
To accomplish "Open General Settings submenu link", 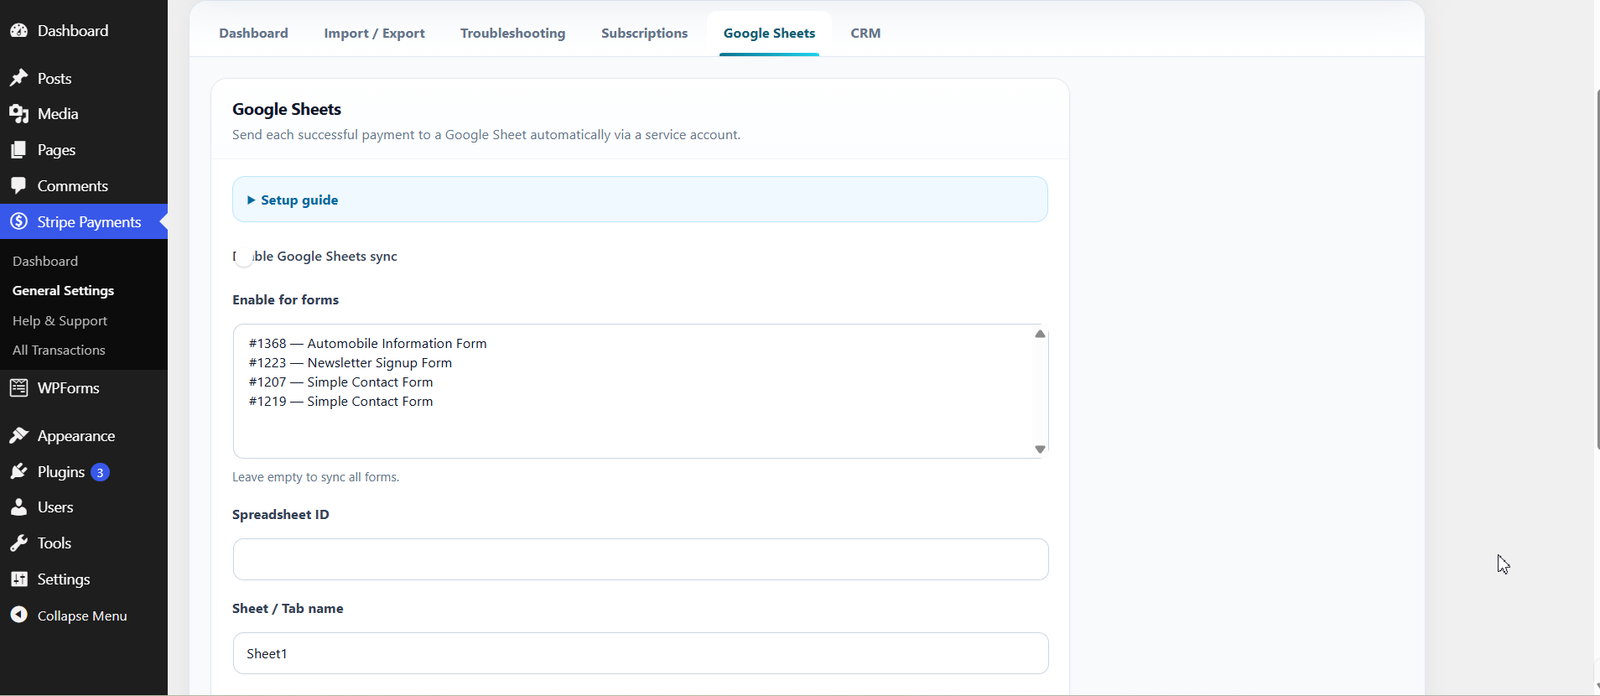I will (63, 291).
